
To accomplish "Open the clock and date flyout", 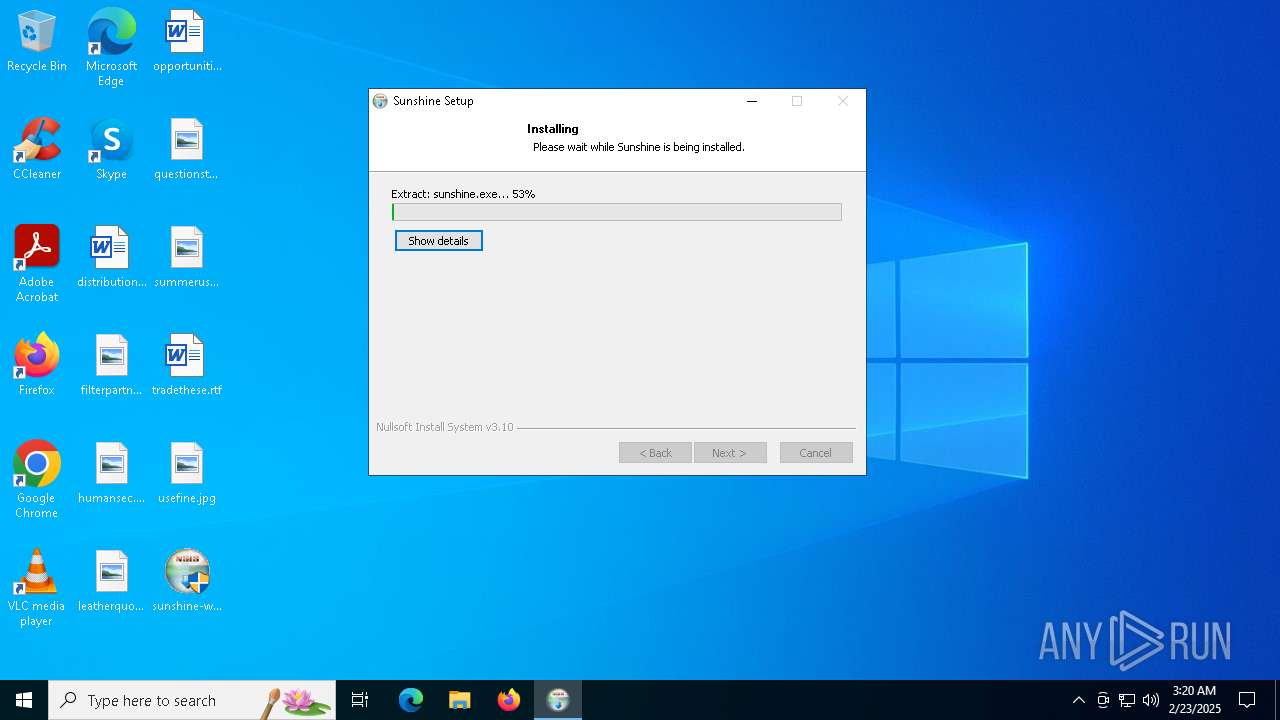I will (x=1194, y=700).
